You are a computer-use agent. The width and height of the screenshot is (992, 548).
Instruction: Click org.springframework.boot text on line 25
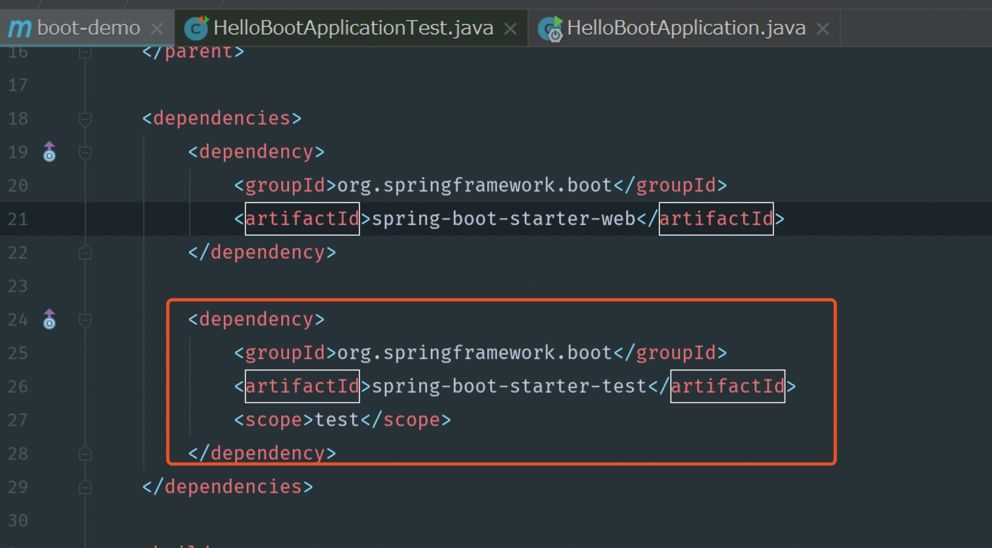point(474,353)
